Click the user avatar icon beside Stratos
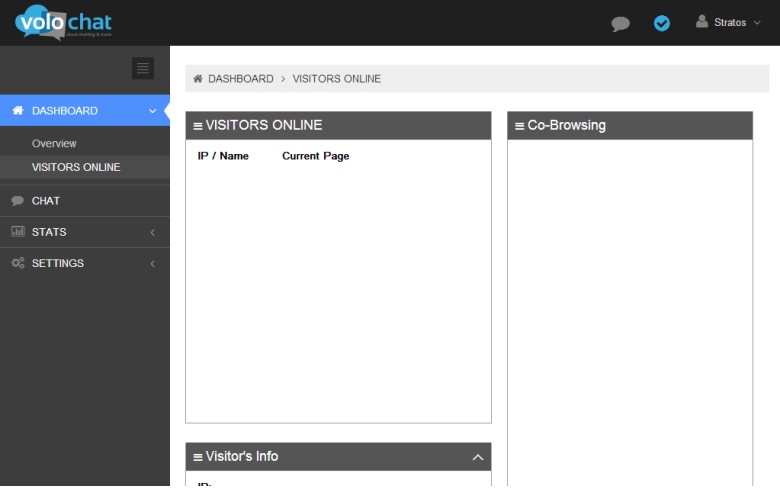Viewport: 780px width, 495px height. click(x=702, y=22)
